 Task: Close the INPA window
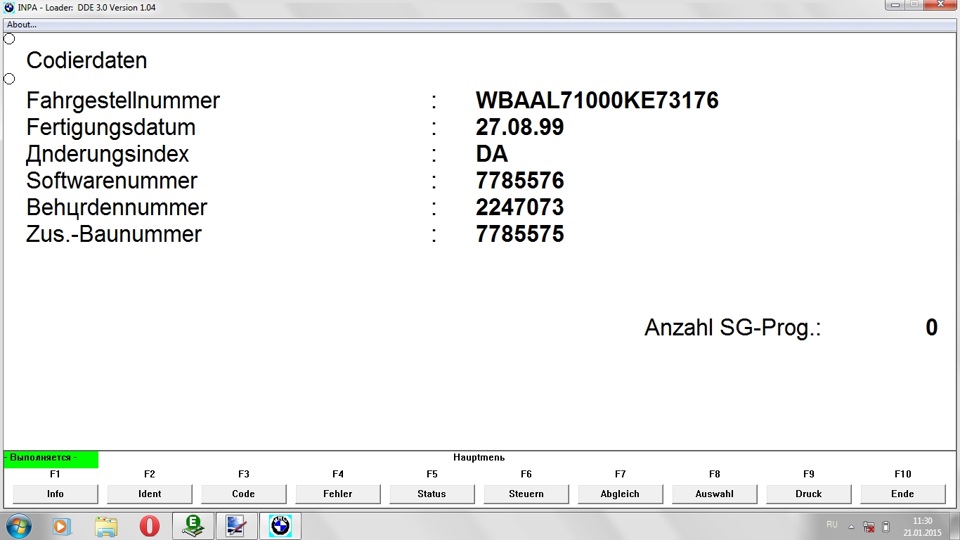(x=942, y=5)
